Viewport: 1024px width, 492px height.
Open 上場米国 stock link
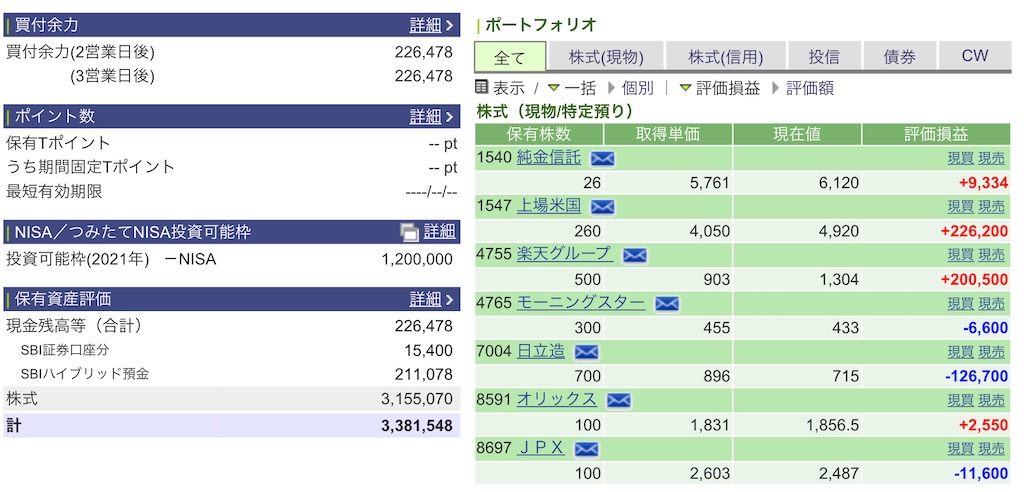tap(549, 206)
